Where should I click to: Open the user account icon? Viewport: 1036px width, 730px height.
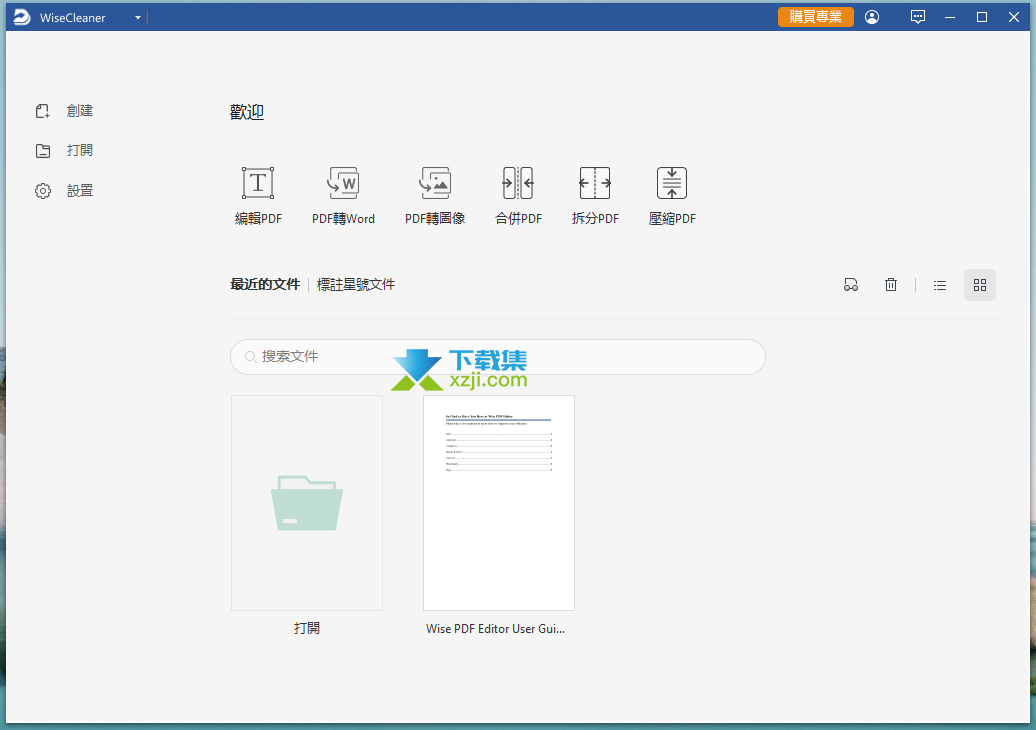coord(872,17)
